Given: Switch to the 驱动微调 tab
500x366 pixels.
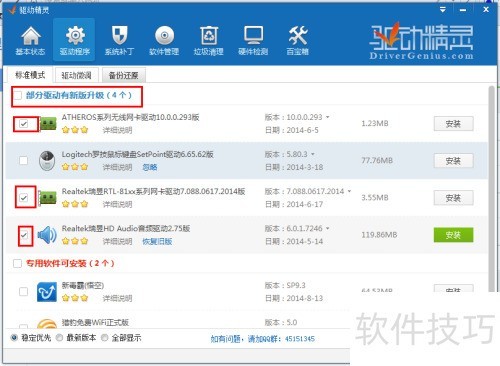Looking at the screenshot, I should (x=77, y=76).
